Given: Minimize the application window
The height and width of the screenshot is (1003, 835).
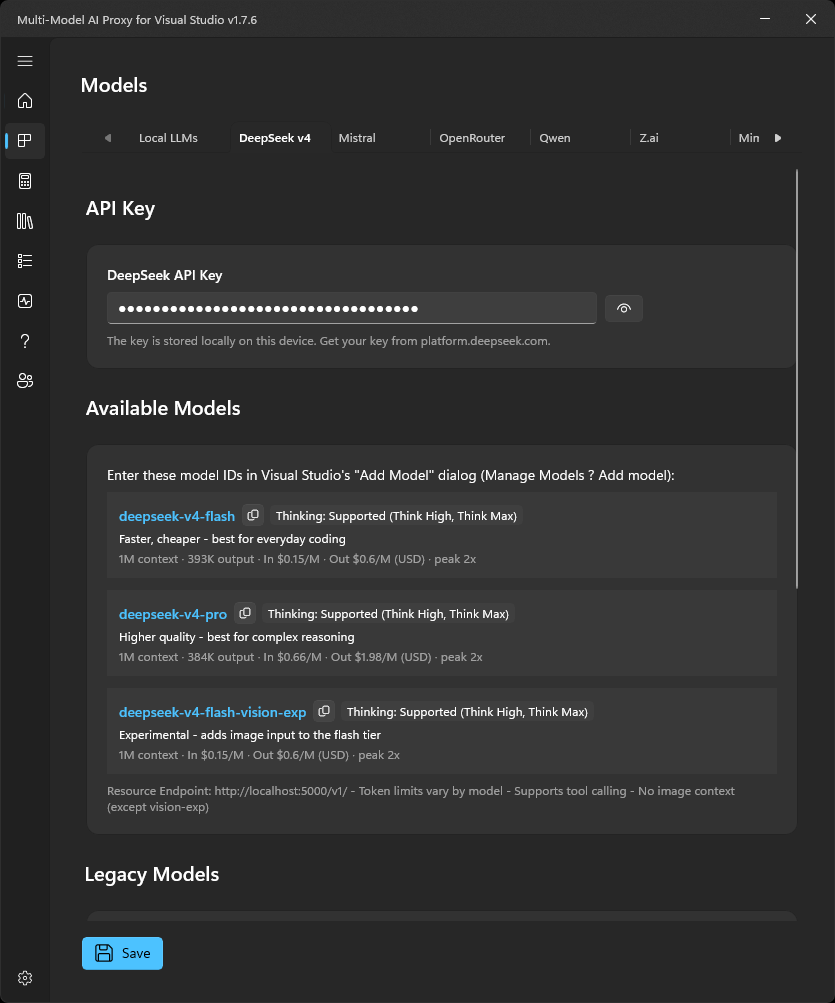Looking at the screenshot, I should [765, 19].
